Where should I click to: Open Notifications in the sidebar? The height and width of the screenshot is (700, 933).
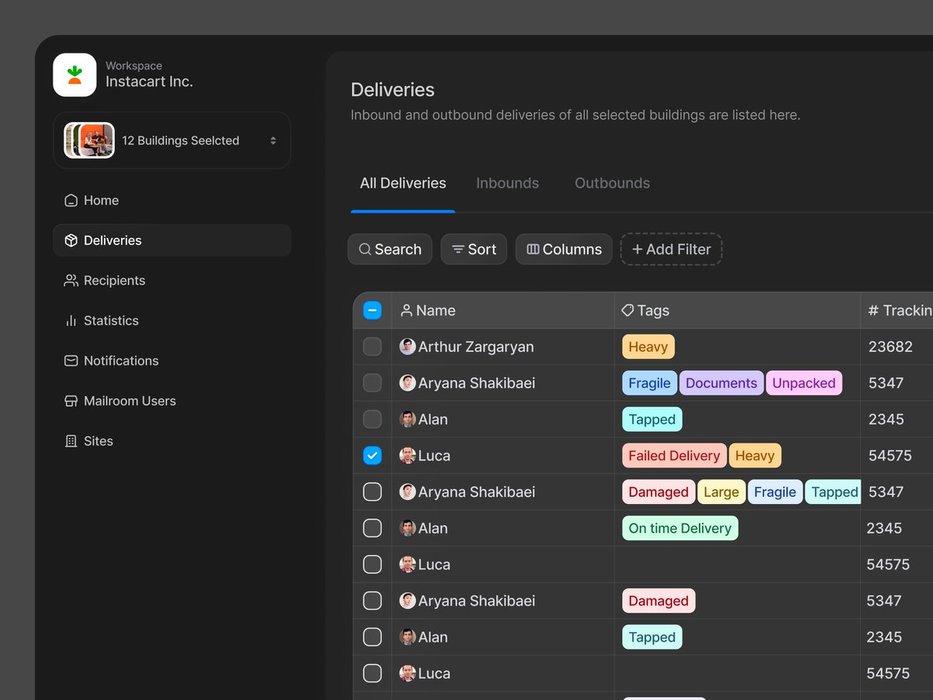120,360
